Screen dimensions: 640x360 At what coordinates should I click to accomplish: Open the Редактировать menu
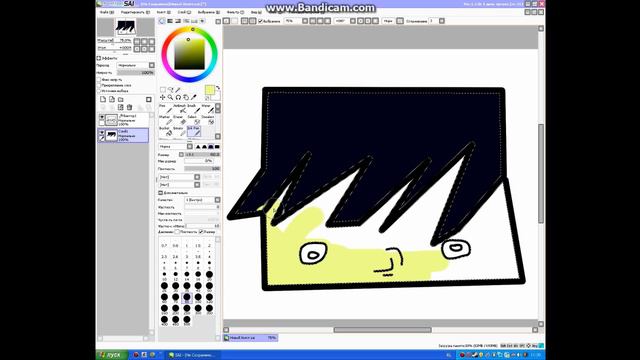135,12
